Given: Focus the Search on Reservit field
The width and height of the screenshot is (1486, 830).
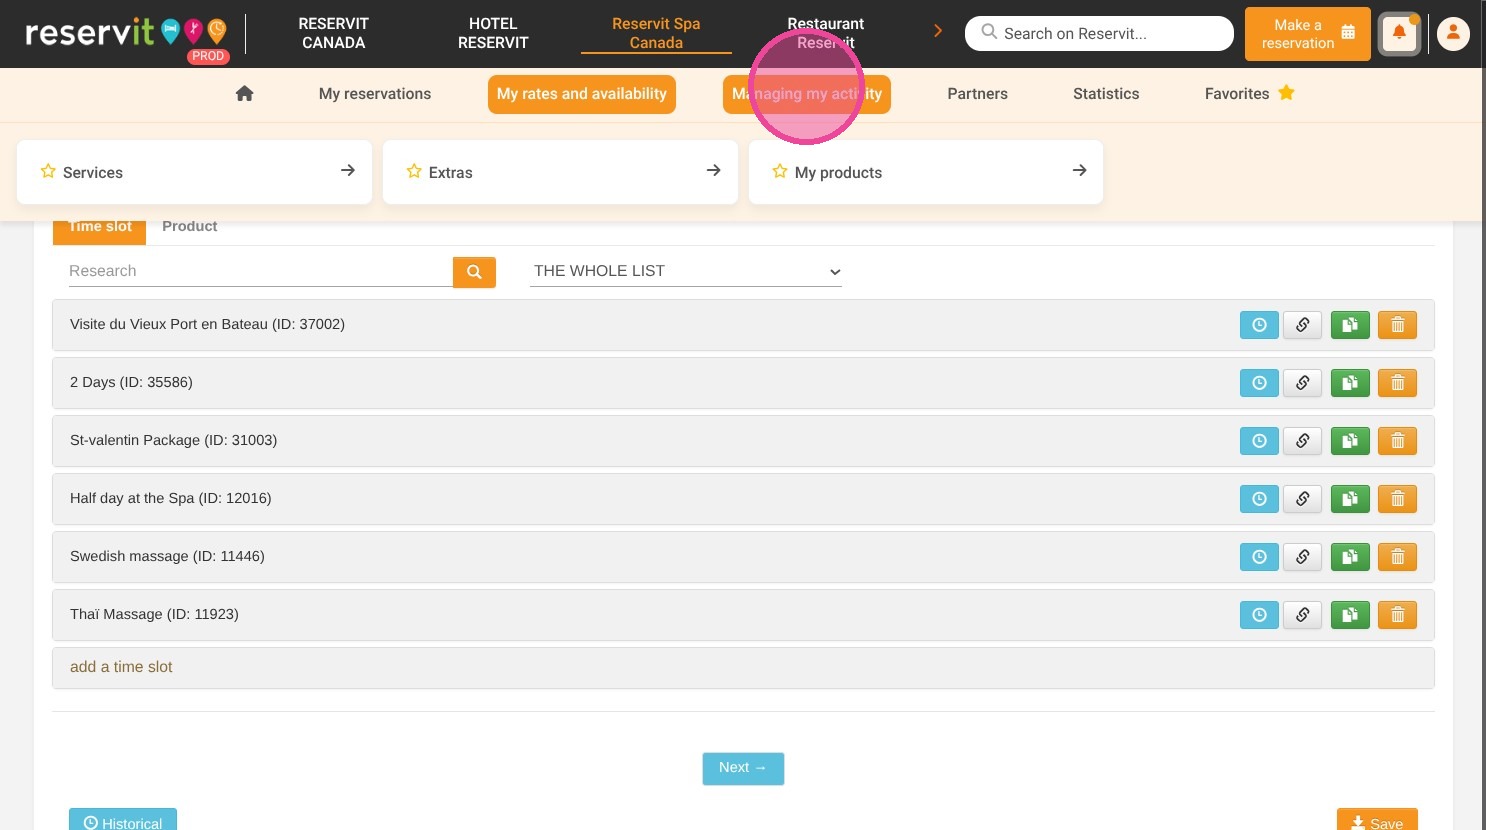Looking at the screenshot, I should pos(1099,33).
